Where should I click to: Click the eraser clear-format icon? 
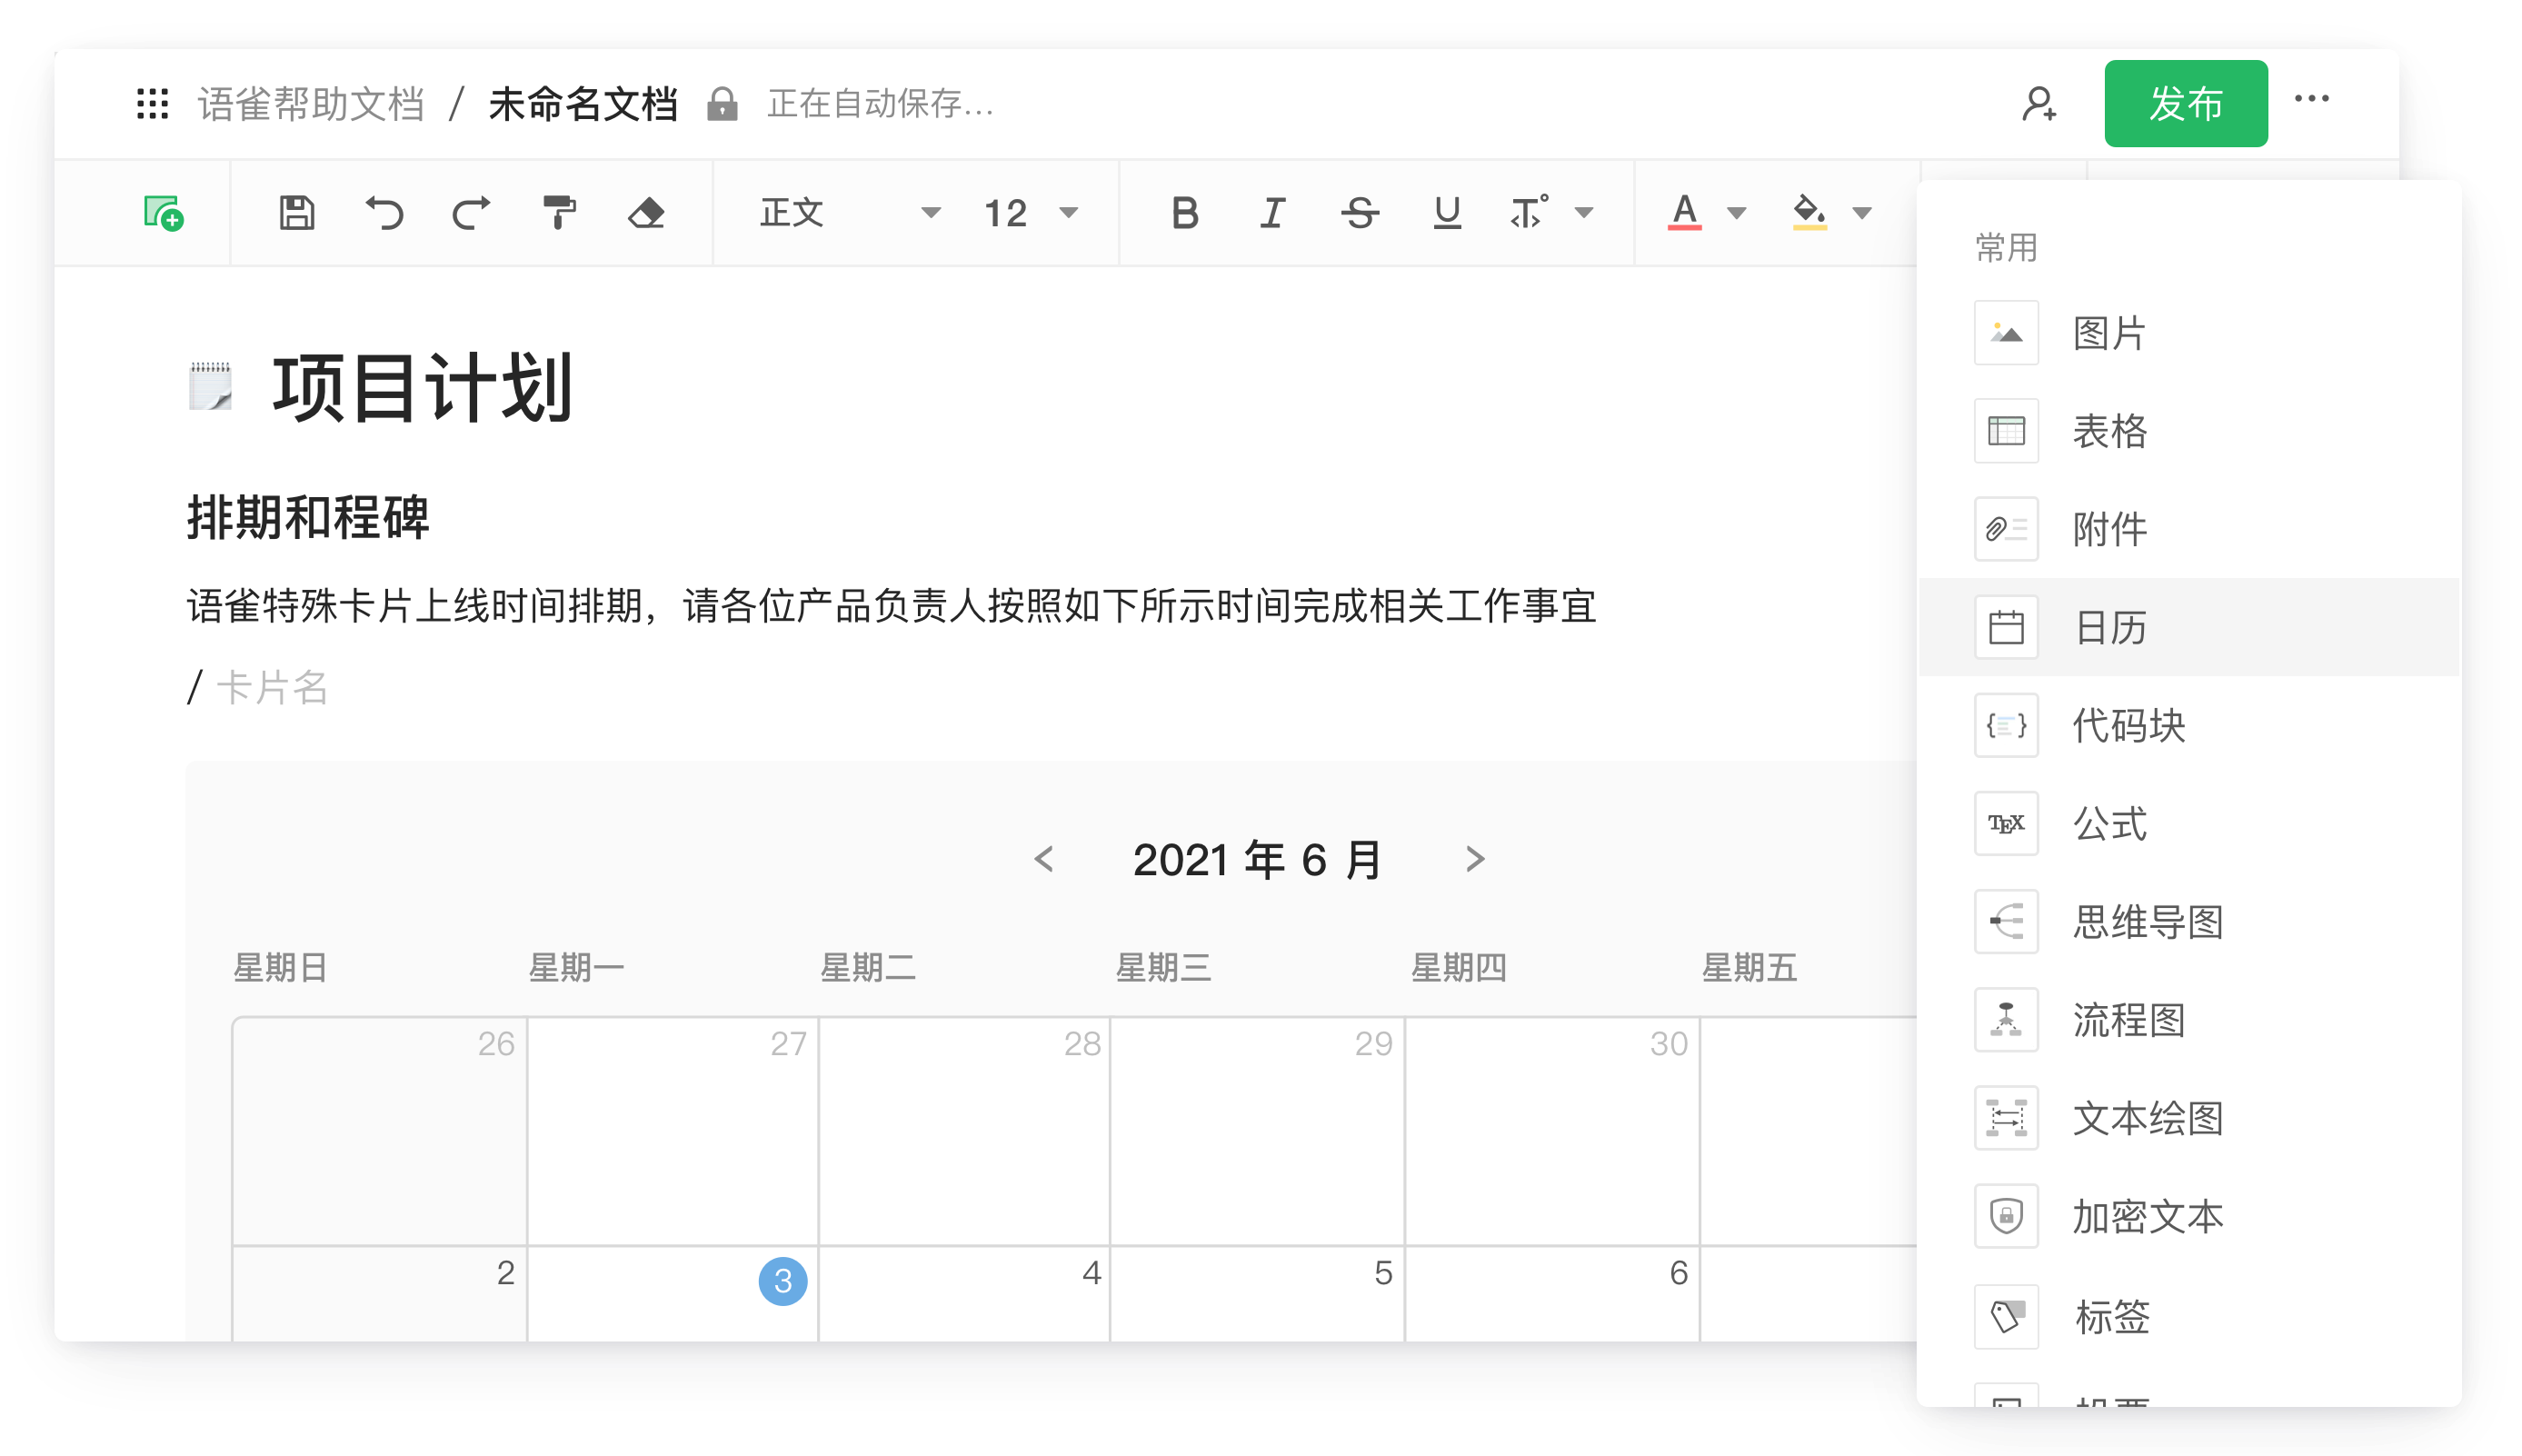tap(646, 213)
